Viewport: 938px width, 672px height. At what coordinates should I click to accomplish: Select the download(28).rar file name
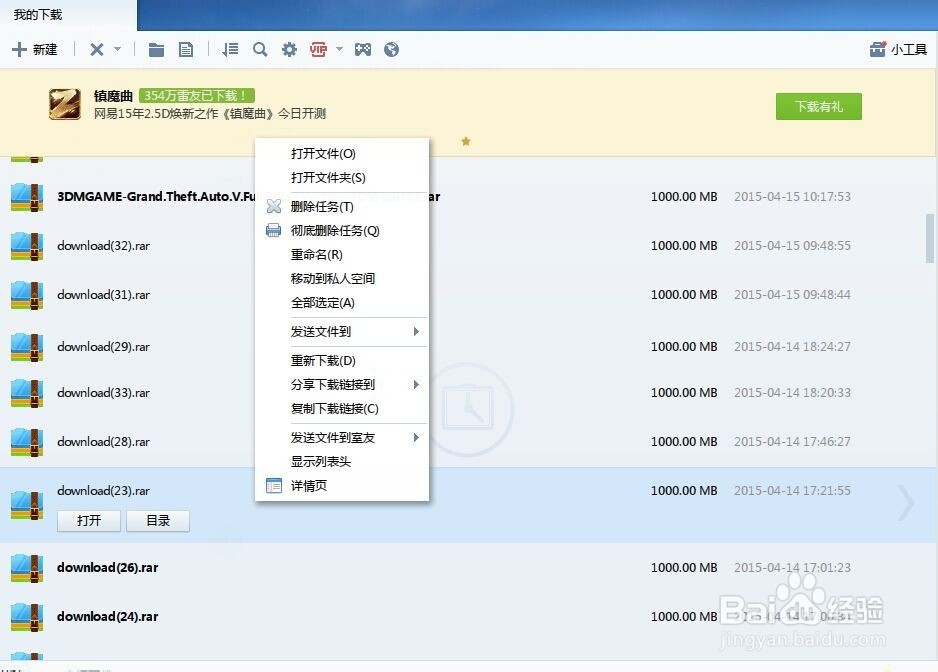[x=103, y=442]
